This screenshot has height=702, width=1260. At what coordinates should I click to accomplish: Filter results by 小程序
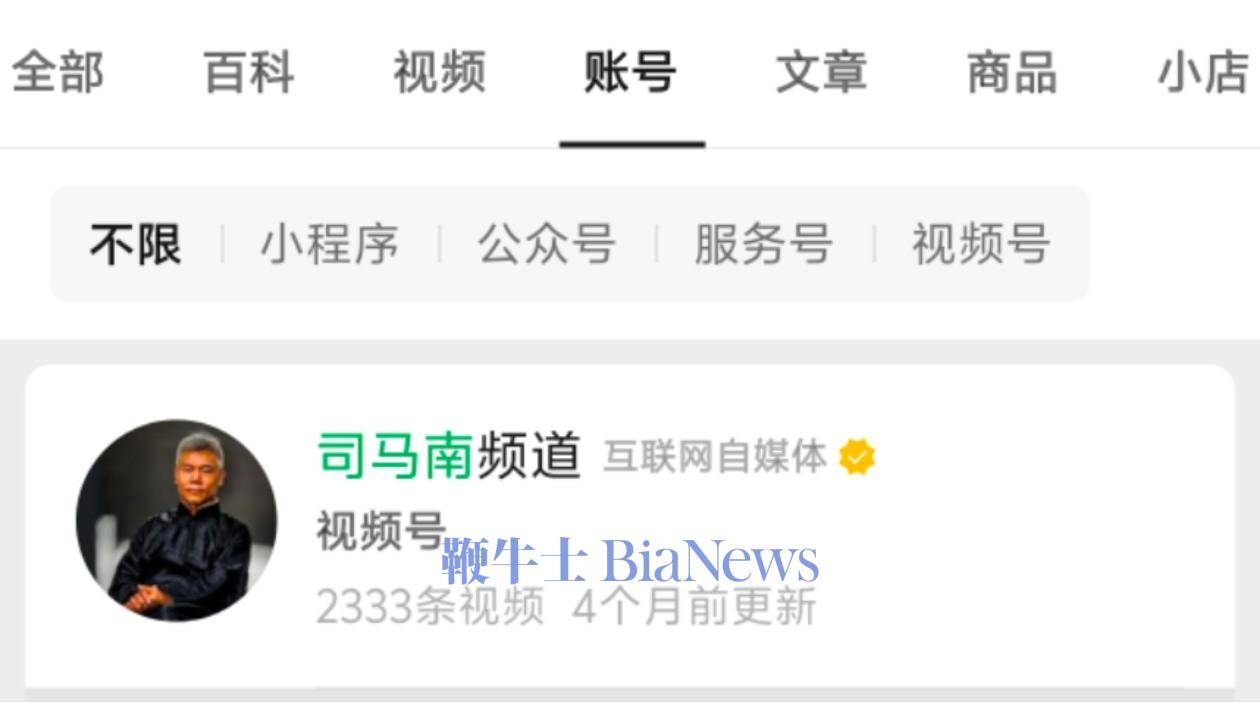pyautogui.click(x=329, y=244)
